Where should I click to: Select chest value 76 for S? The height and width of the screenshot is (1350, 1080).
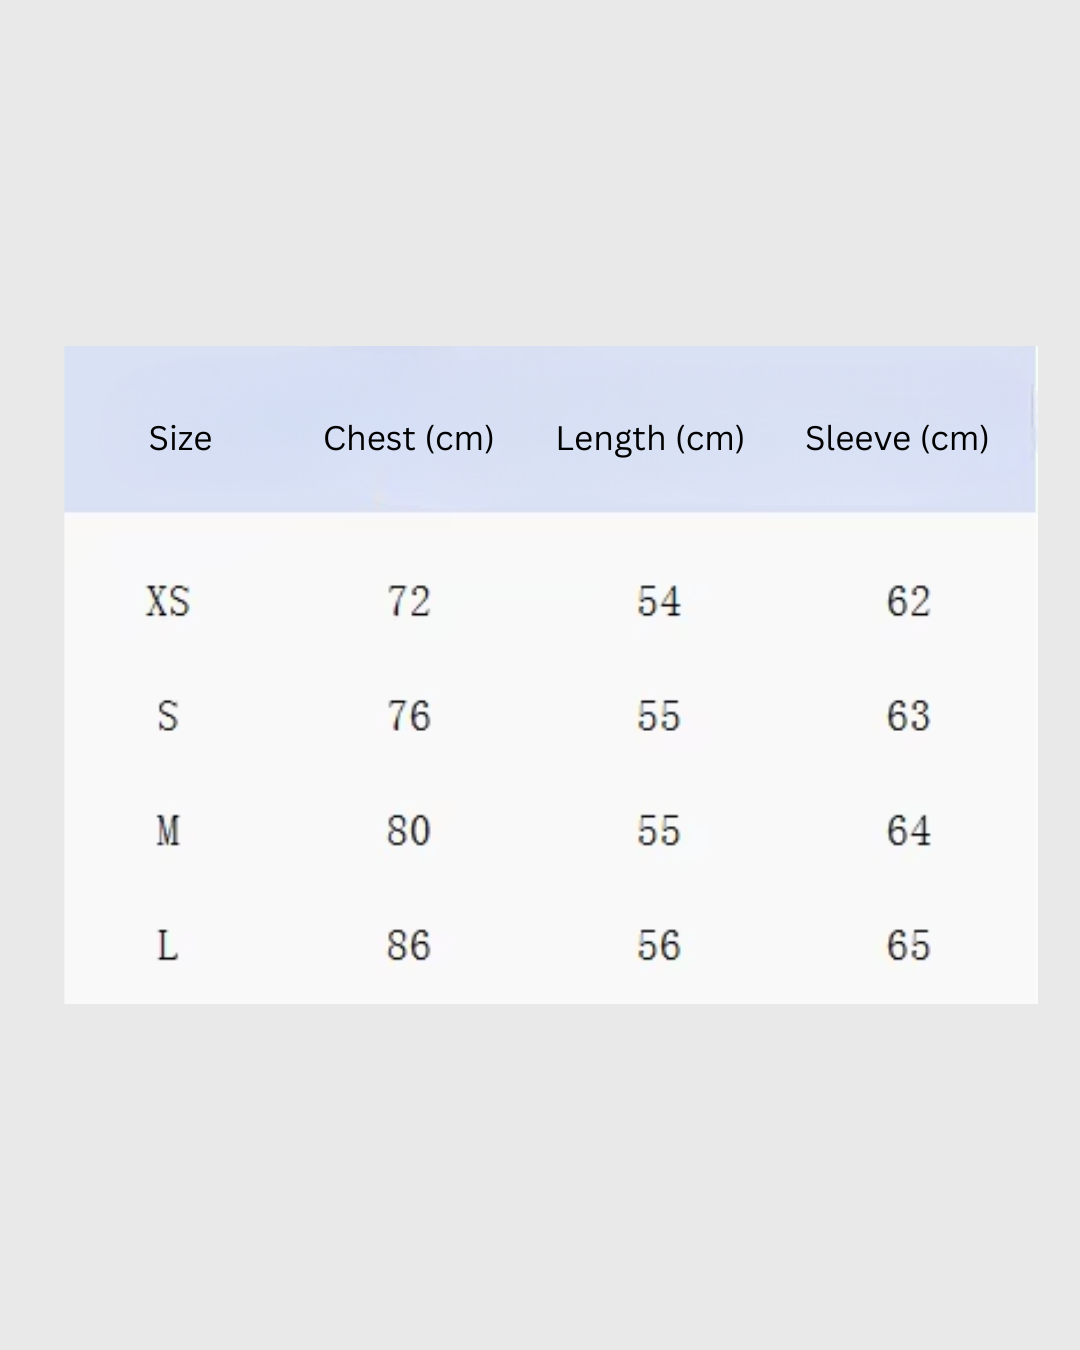(x=408, y=716)
